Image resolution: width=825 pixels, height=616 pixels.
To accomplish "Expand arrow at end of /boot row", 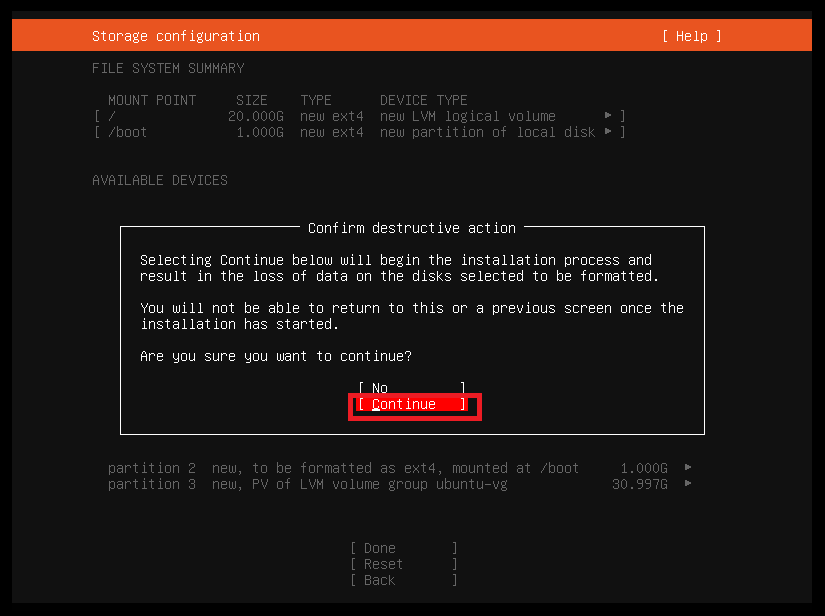I will (x=608, y=132).
